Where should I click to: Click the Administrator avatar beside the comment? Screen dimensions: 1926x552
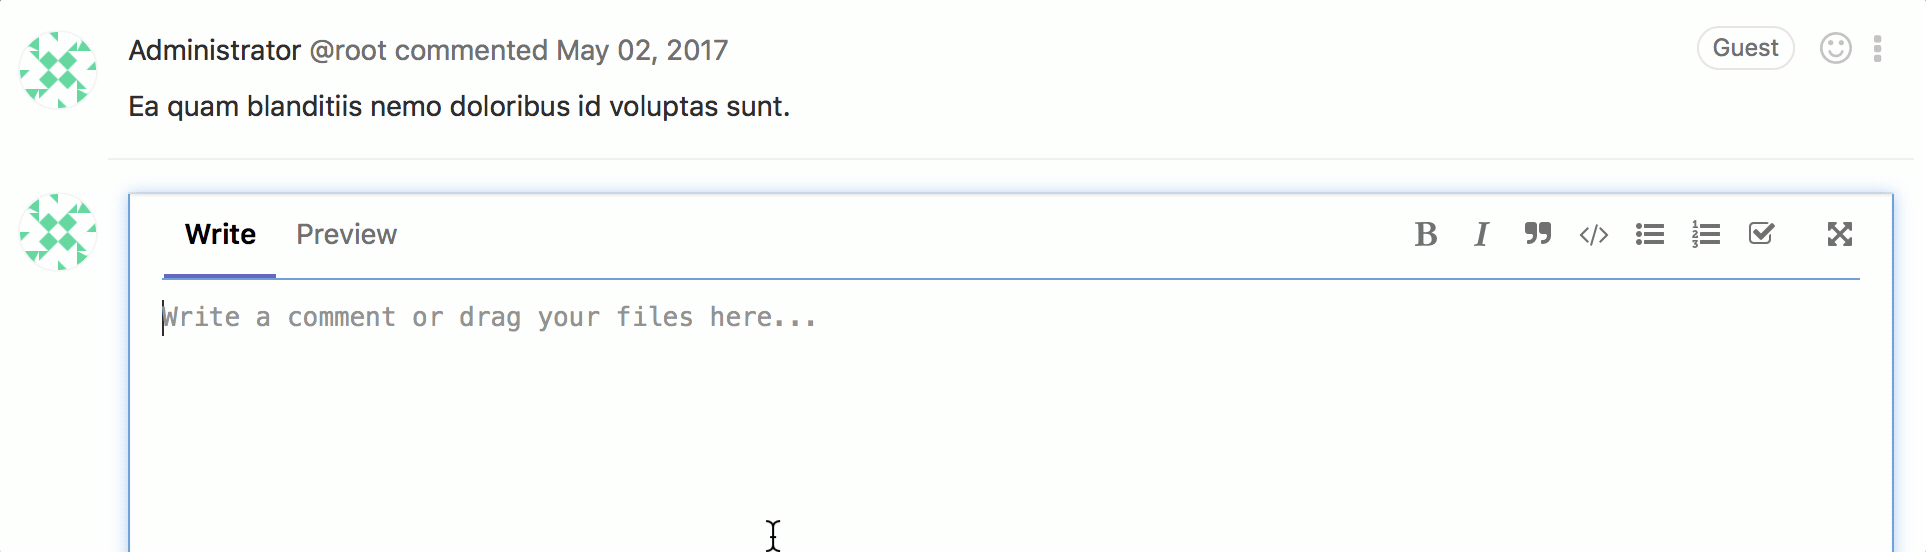(x=58, y=70)
